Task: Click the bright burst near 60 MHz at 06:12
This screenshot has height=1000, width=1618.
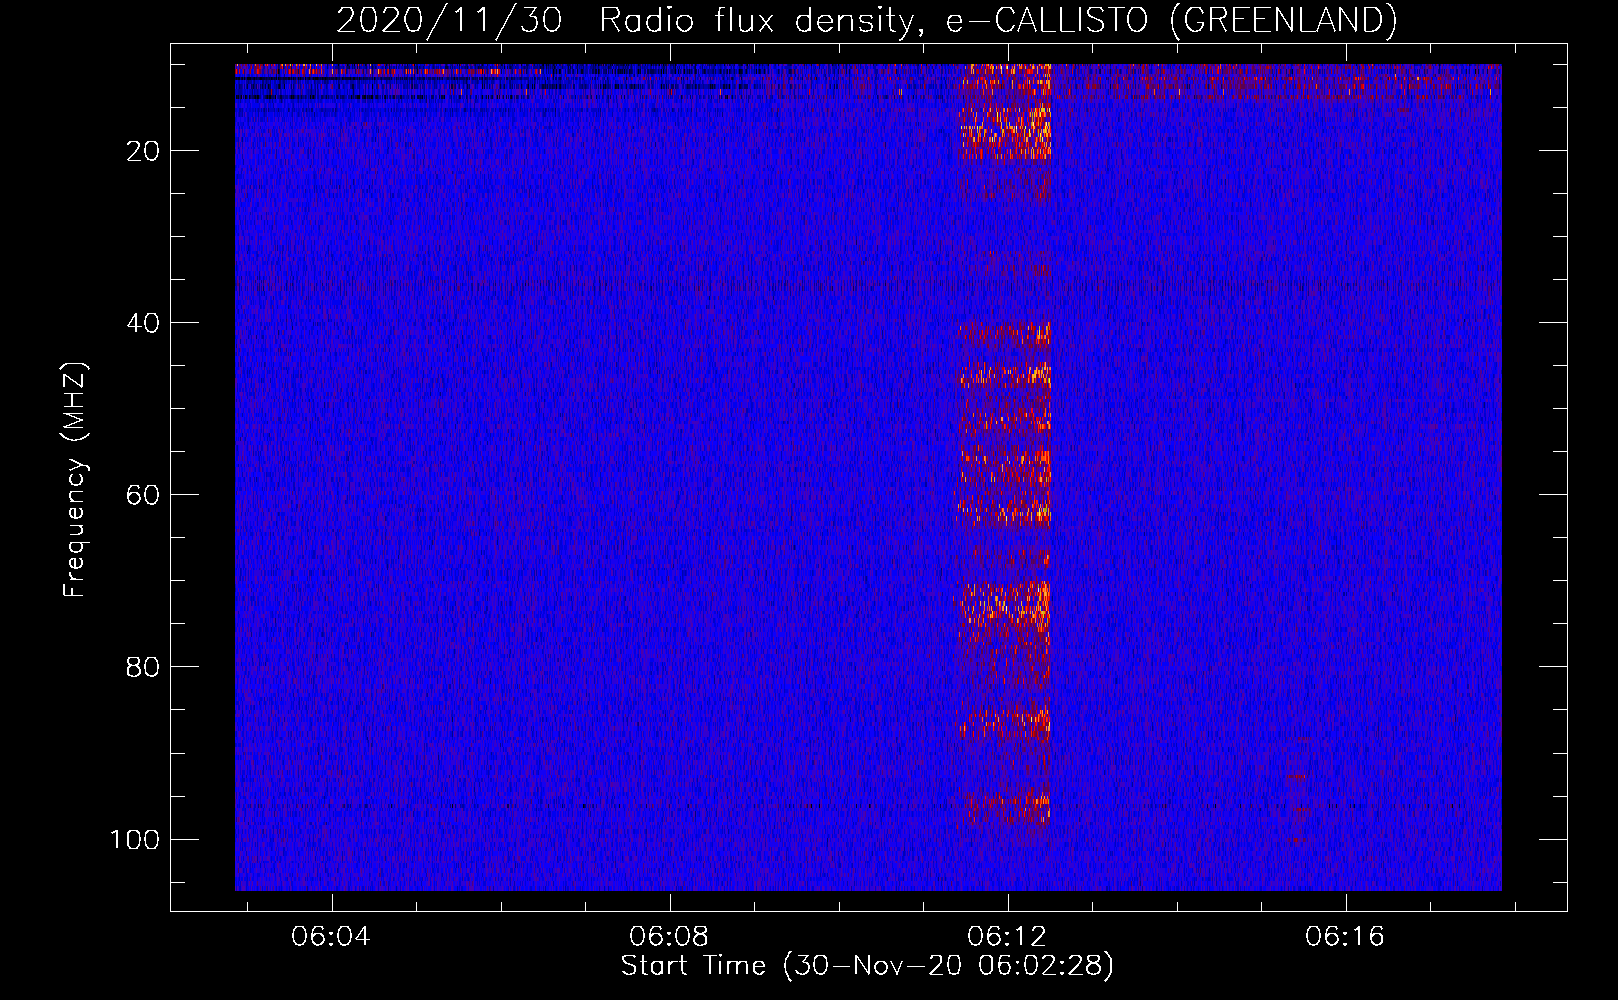Action: [x=1005, y=487]
